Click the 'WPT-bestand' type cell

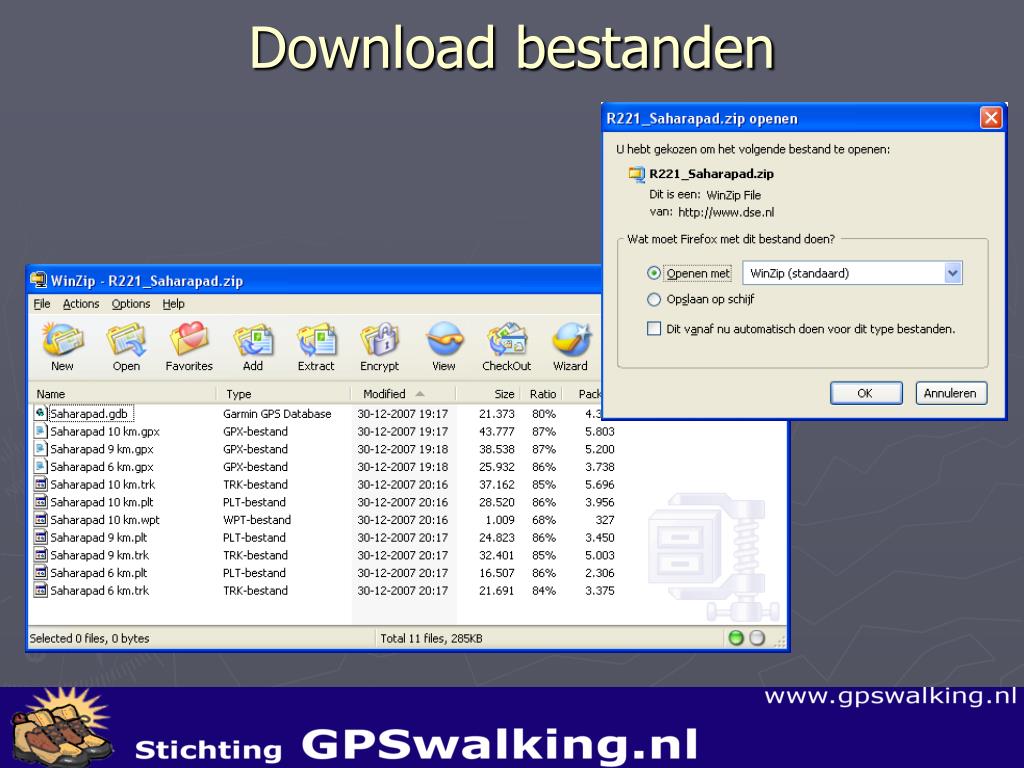tap(257, 519)
